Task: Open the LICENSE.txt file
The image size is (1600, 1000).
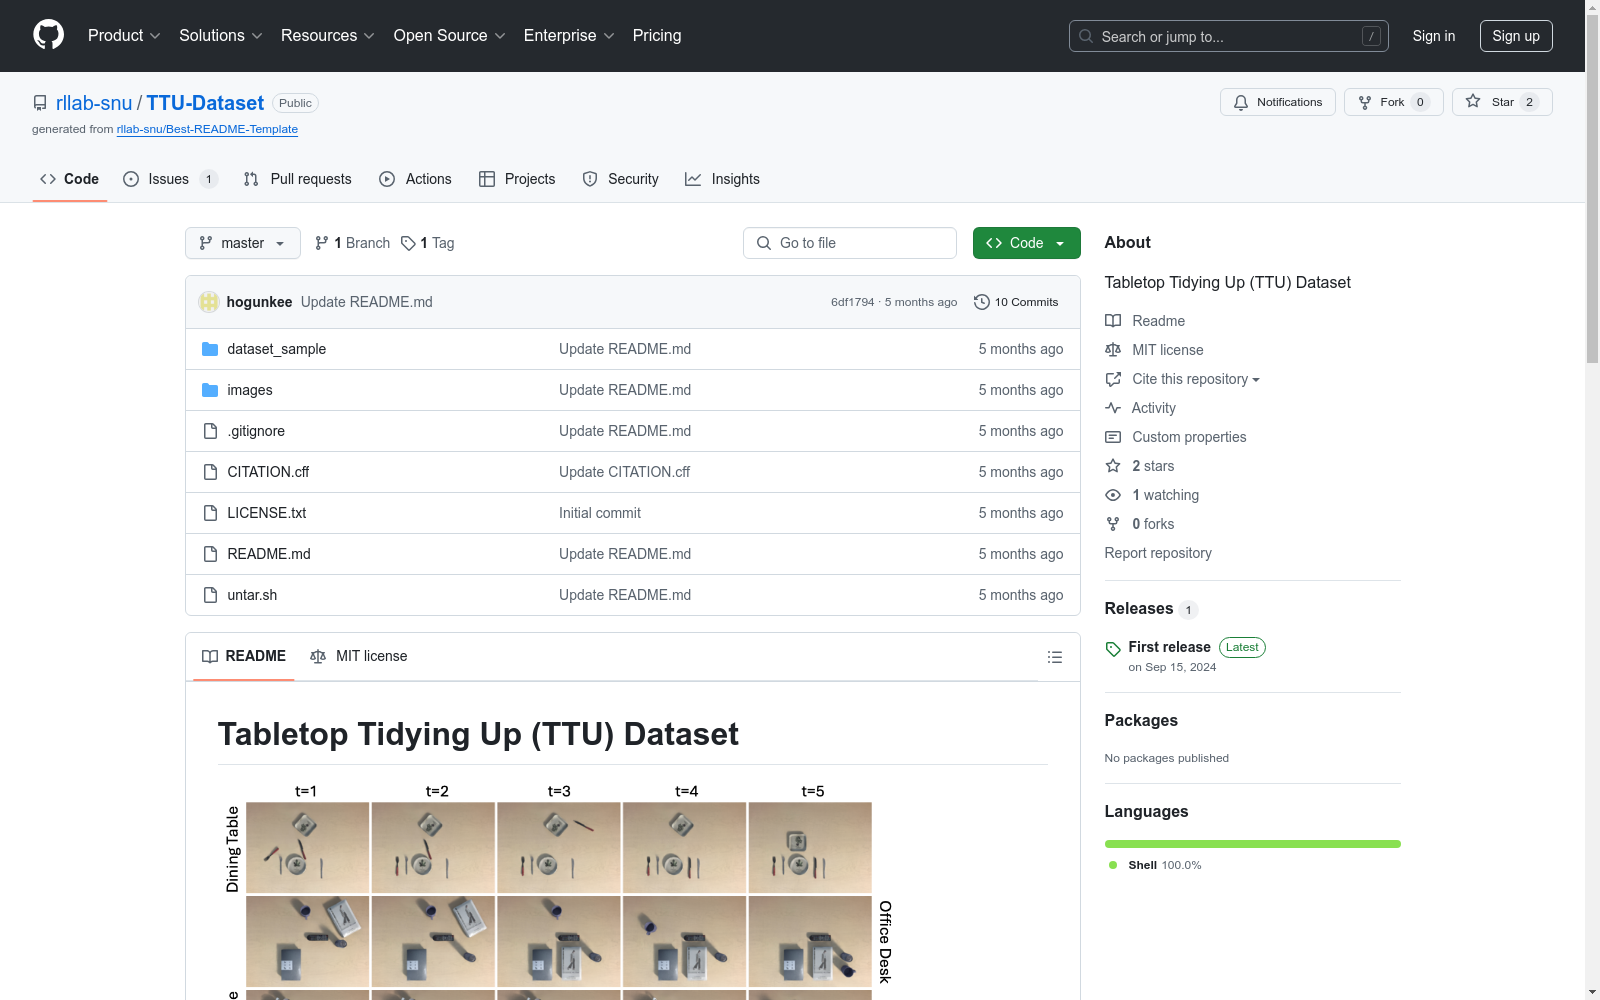Action: click(x=266, y=513)
